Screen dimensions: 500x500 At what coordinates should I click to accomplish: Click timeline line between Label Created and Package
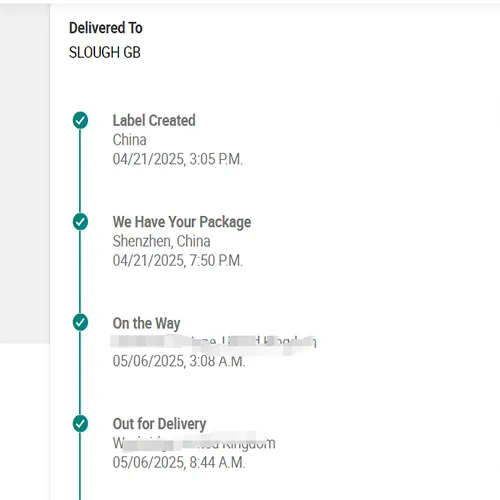[x=80, y=171]
